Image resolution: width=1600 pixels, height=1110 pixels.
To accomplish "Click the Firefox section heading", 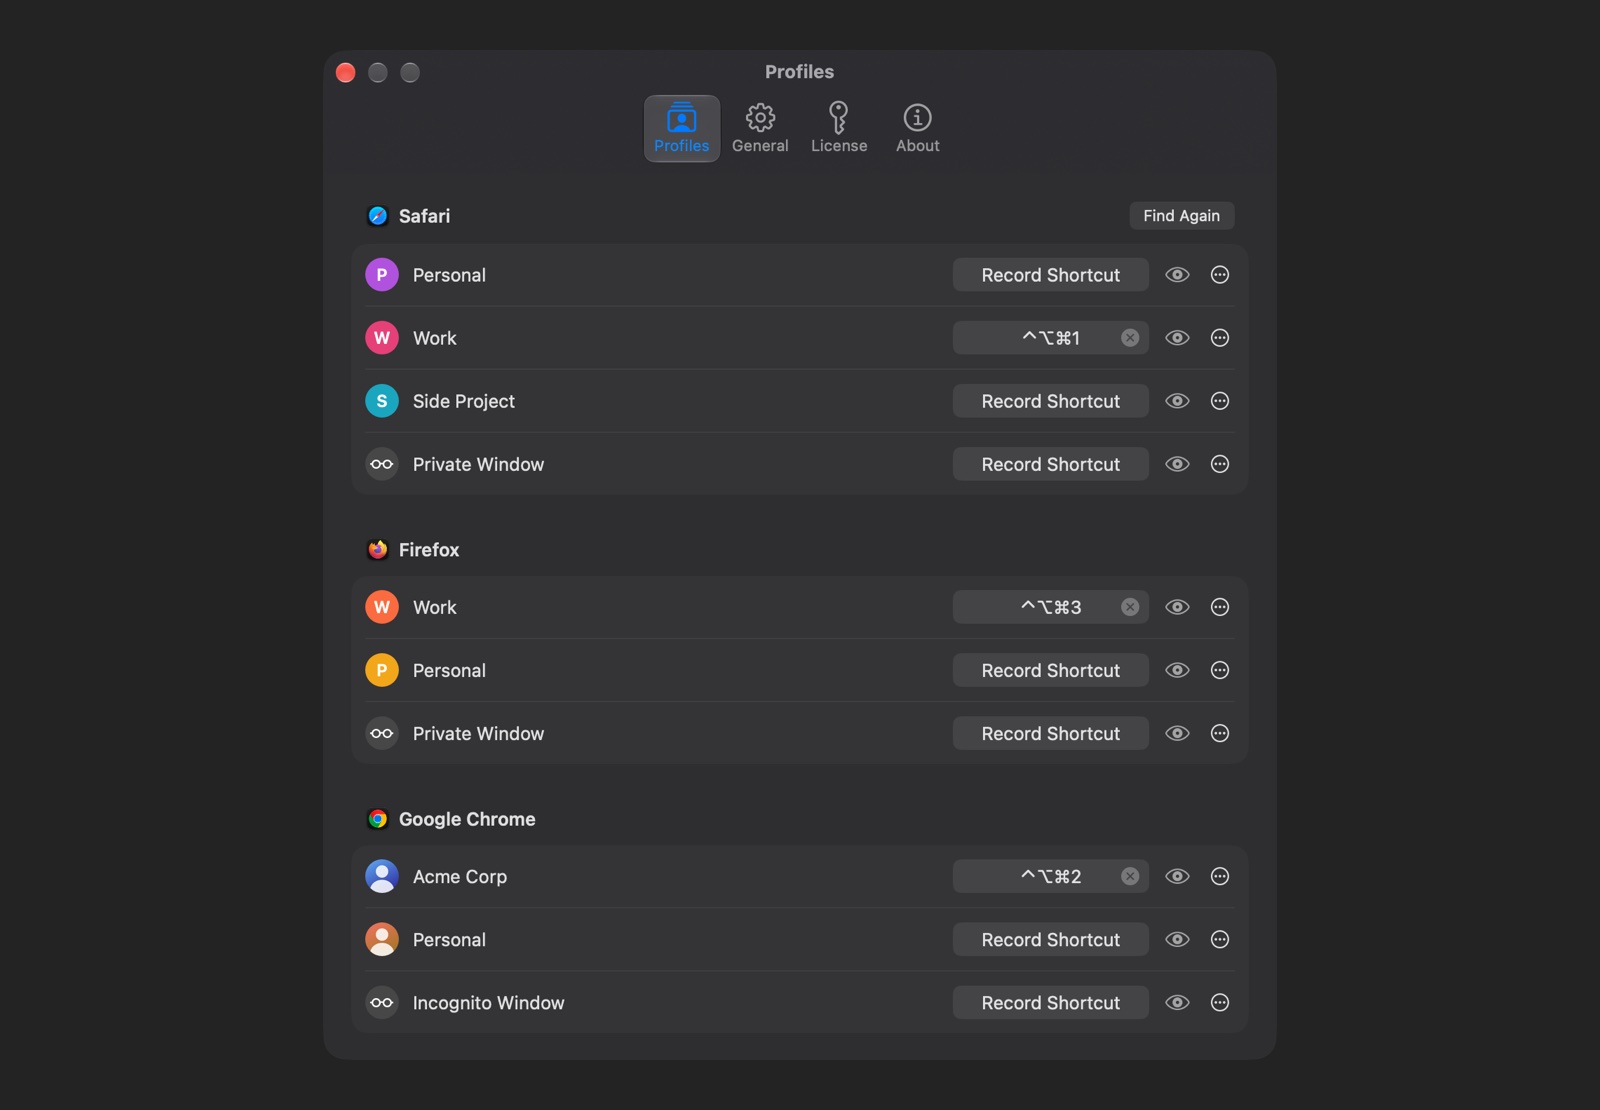I will 429,550.
